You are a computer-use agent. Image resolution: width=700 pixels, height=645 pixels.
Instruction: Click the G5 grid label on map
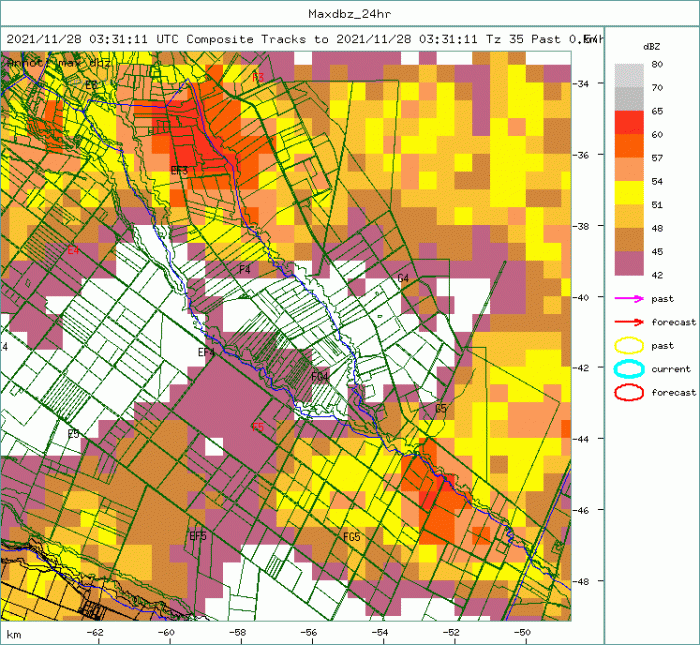coord(441,408)
